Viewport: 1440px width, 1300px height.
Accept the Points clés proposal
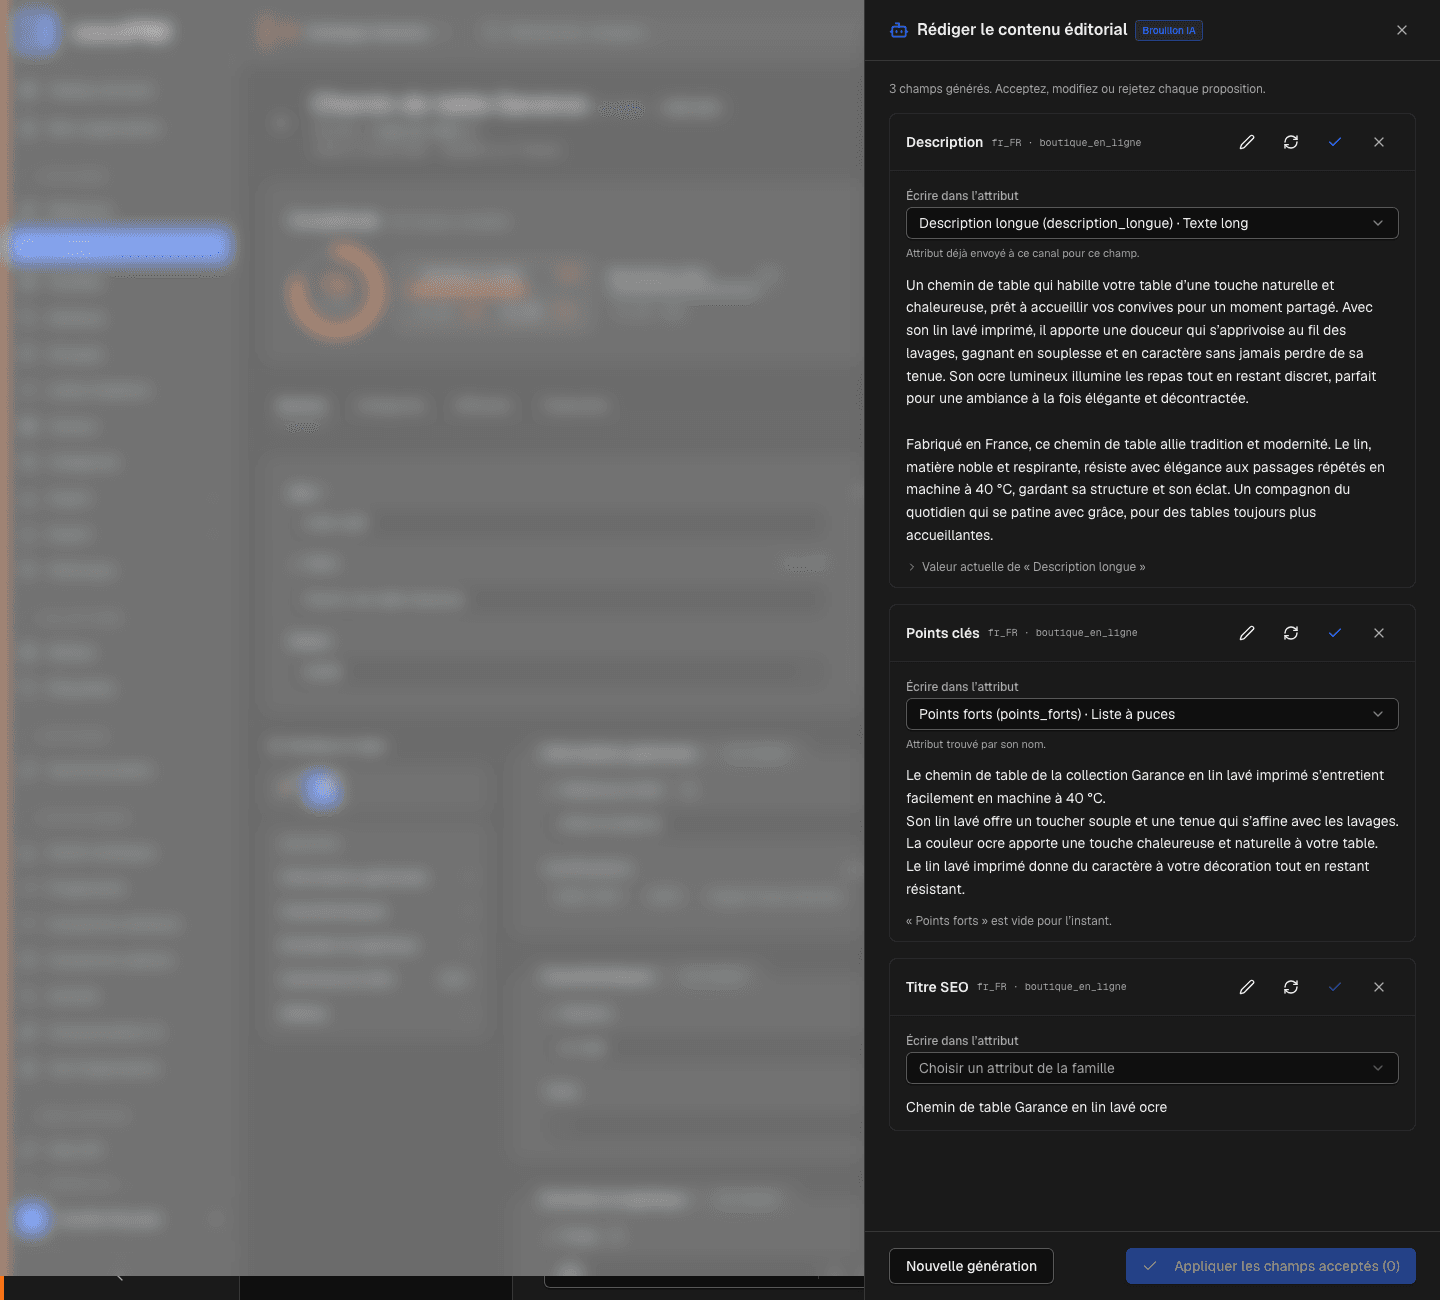pyautogui.click(x=1335, y=633)
